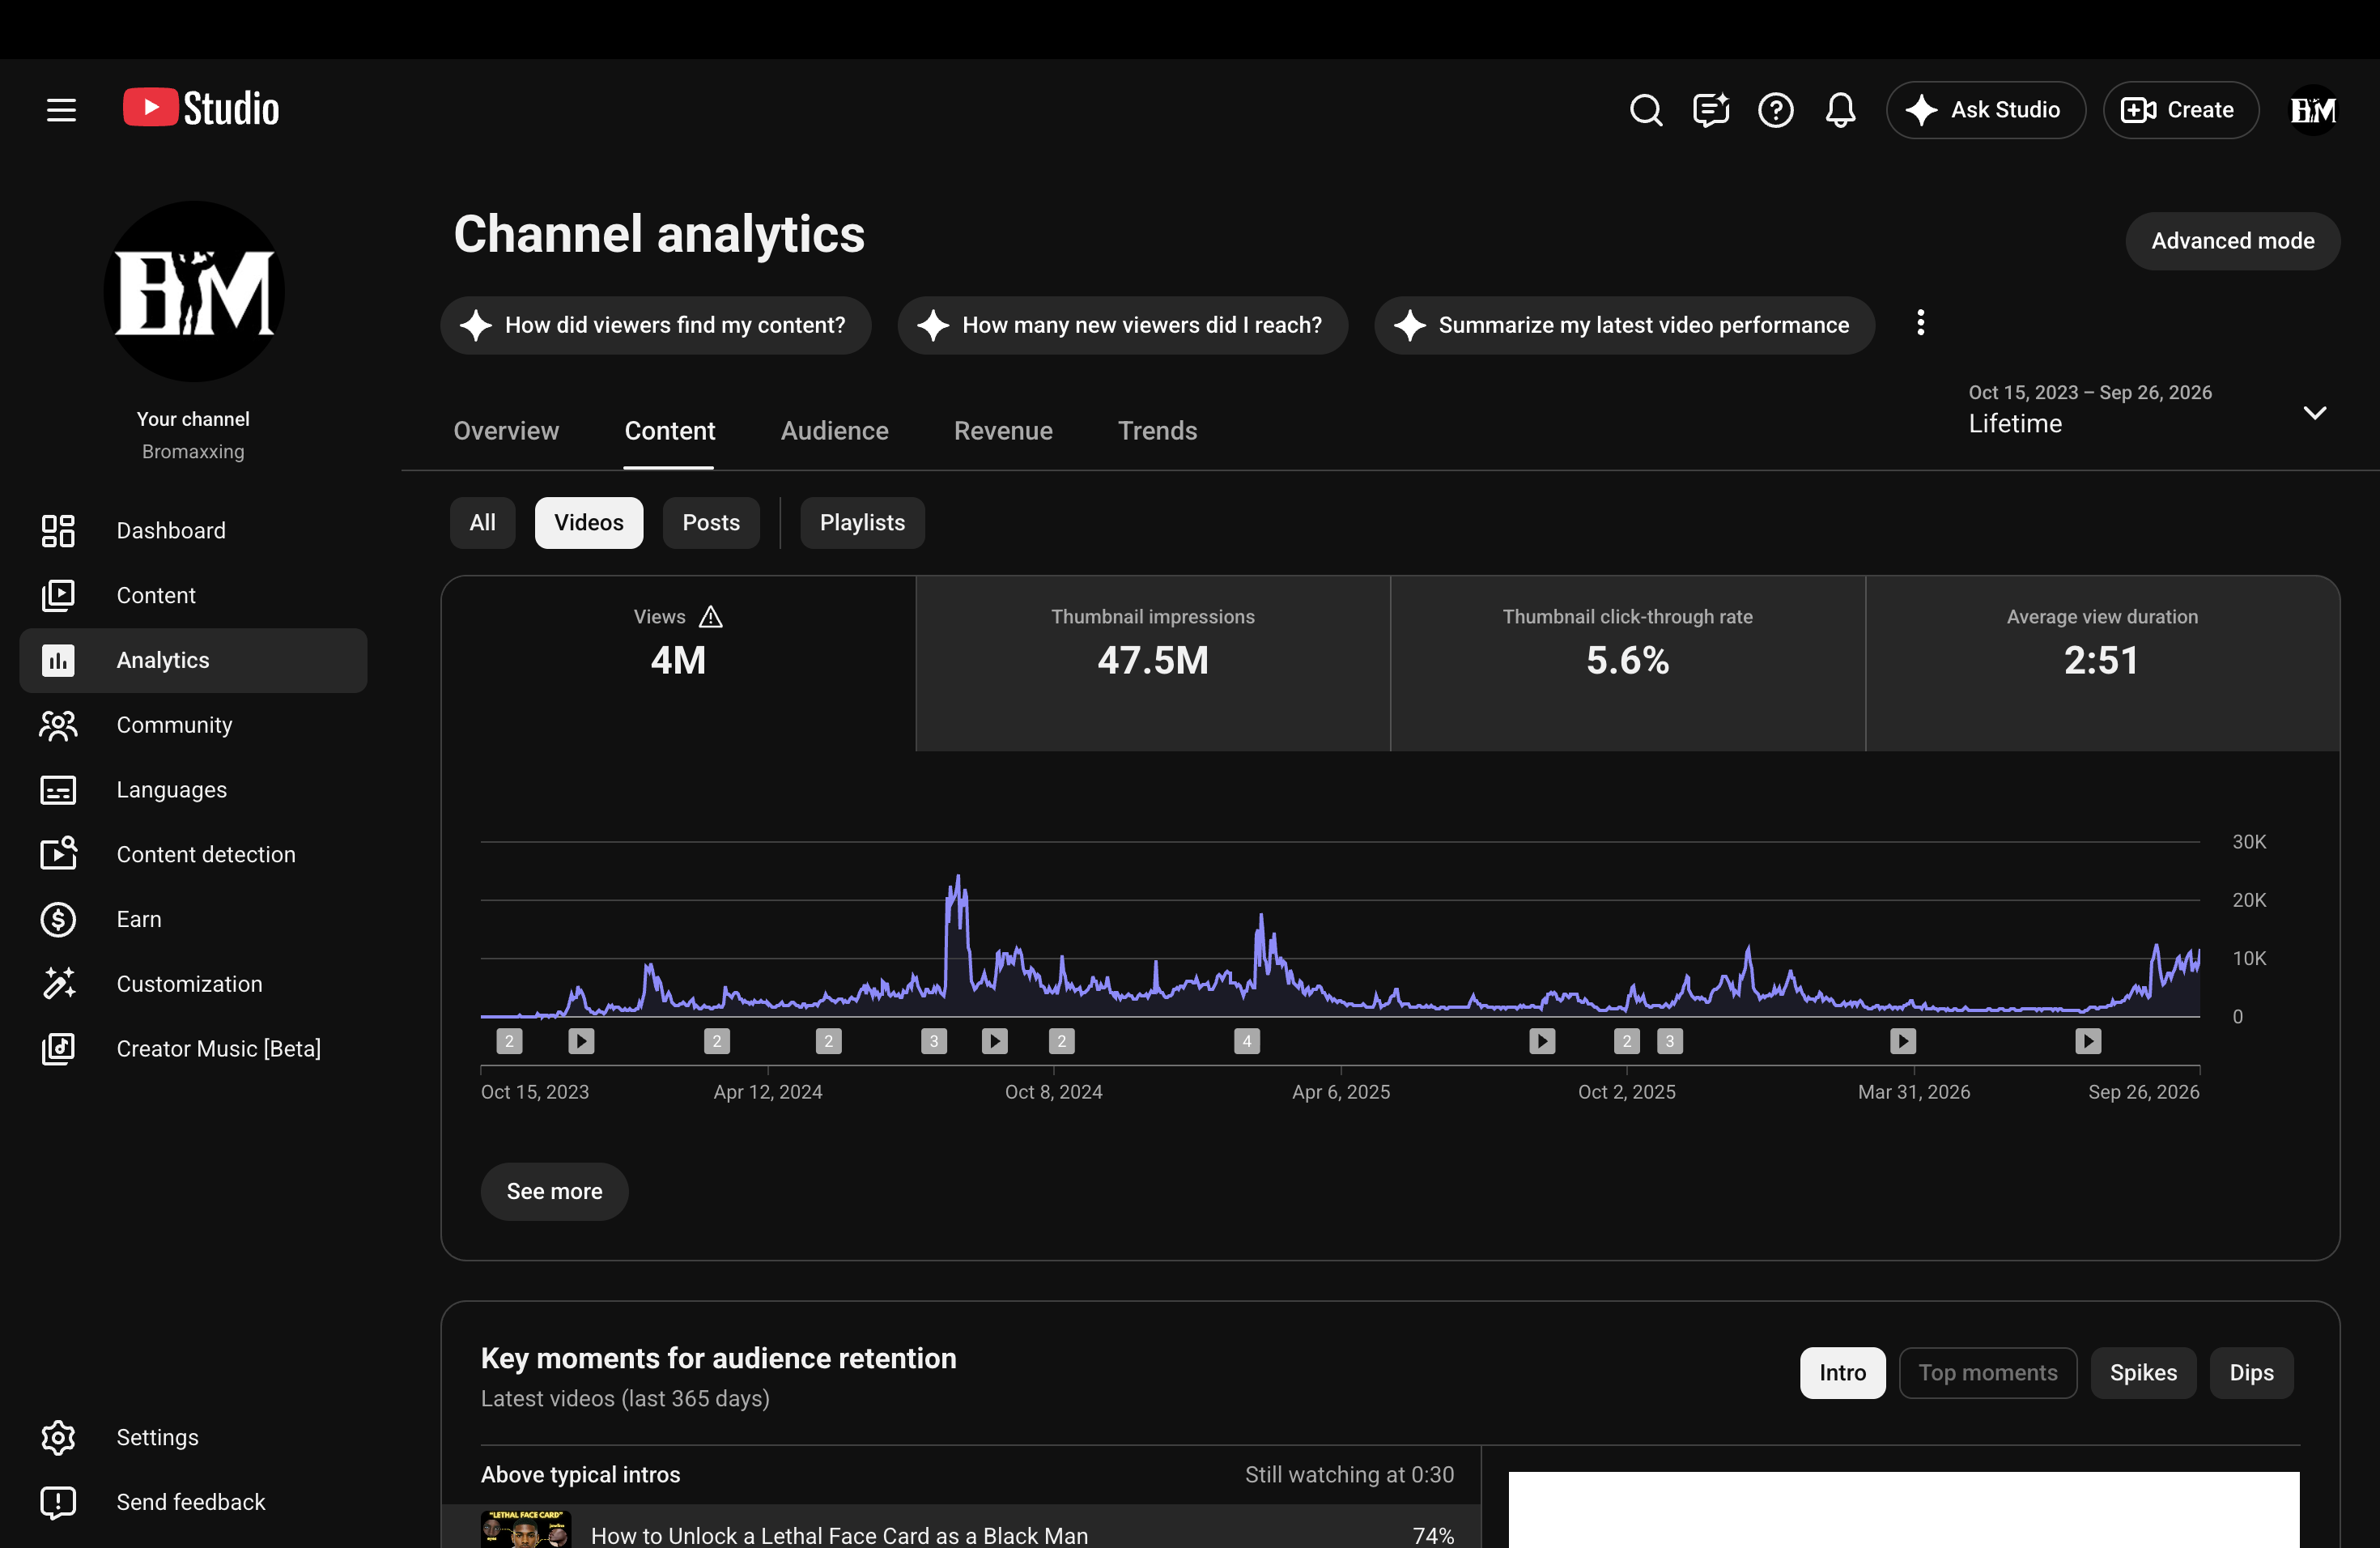Select the Videos filter chip
The image size is (2380, 1548).
(x=588, y=523)
